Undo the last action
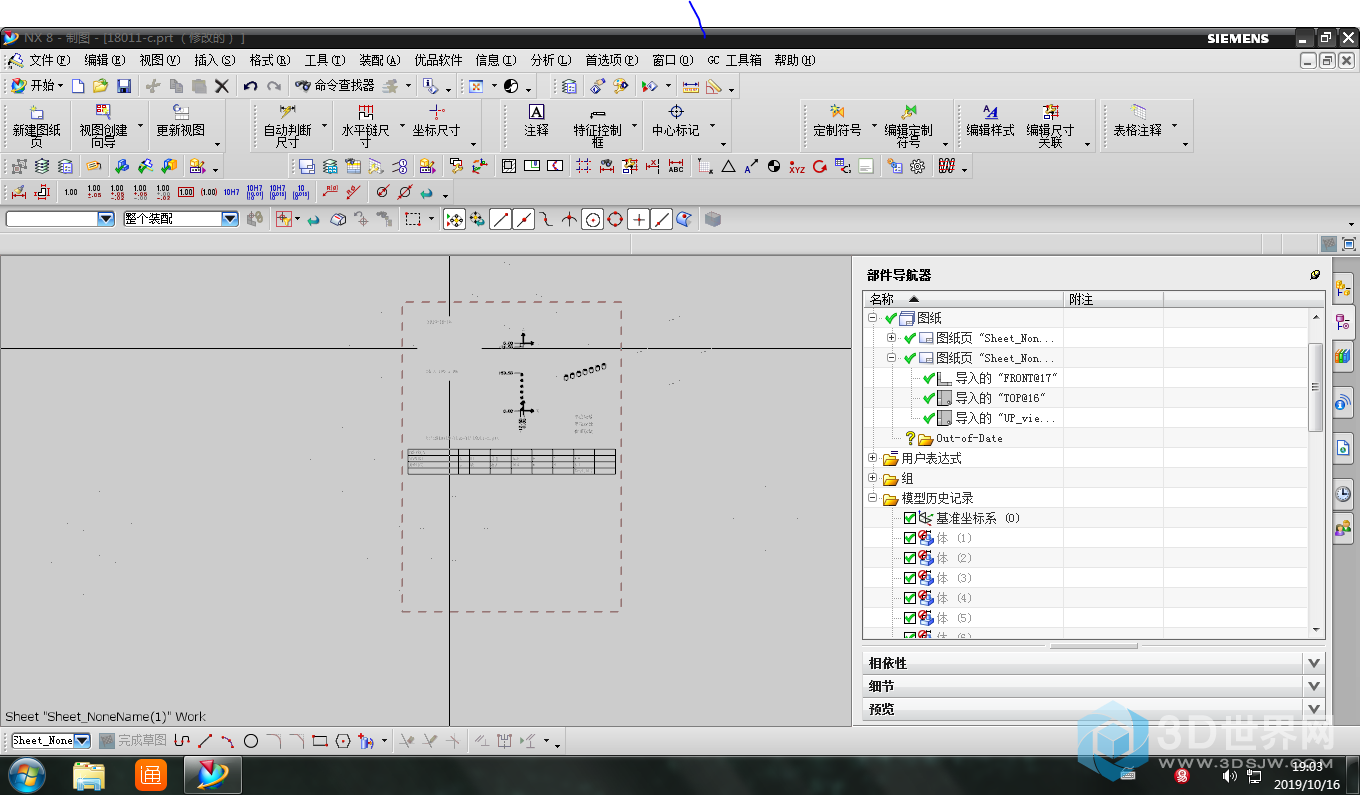Viewport: 1360px width, 795px height. click(251, 87)
